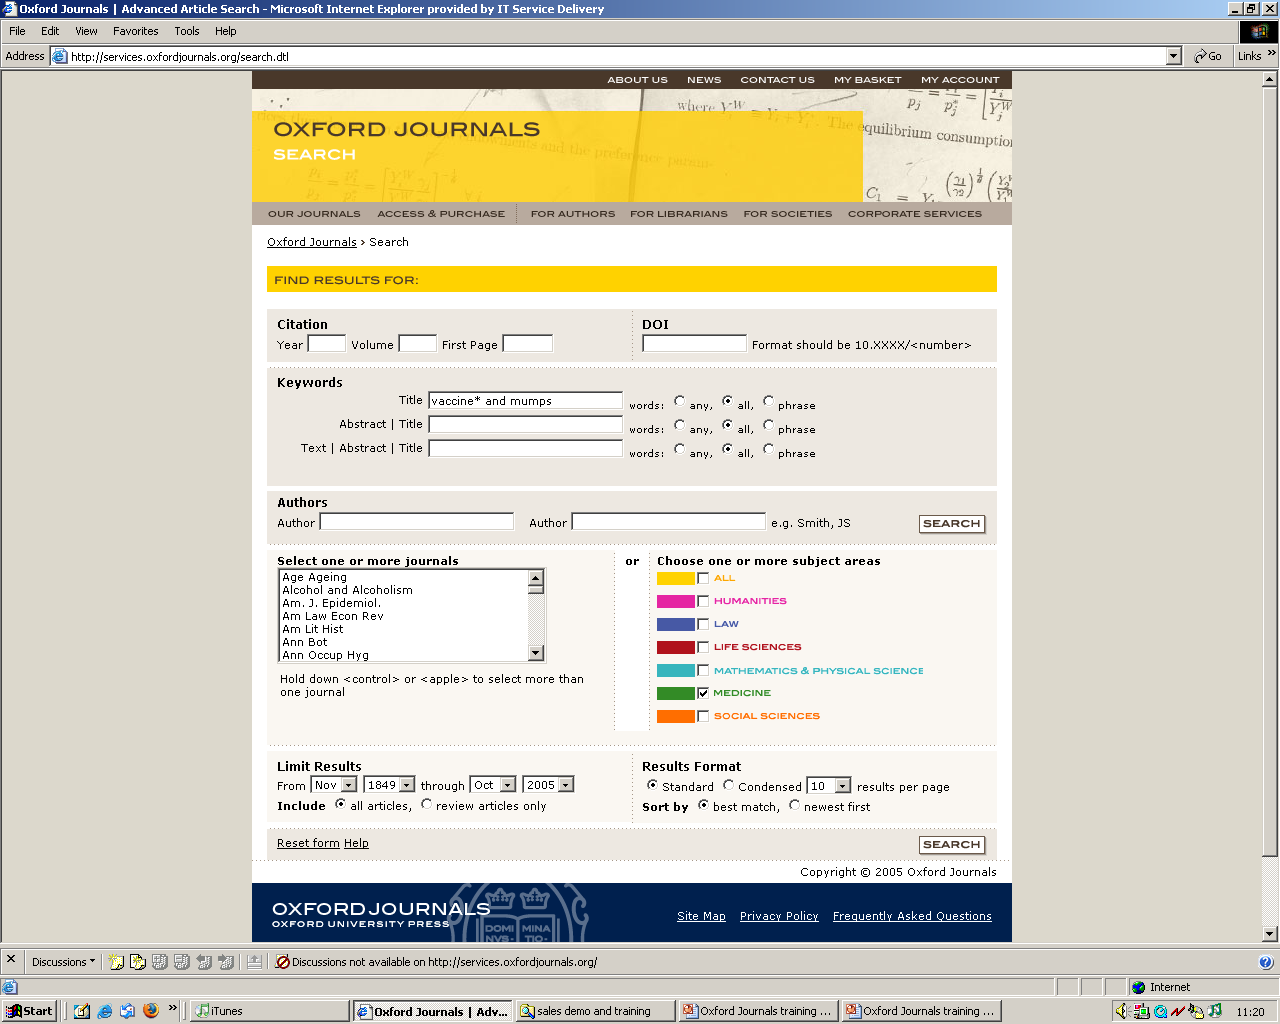The height and width of the screenshot is (1024, 1280).
Task: Open the Frequently Asked Questions link
Action: [x=912, y=916]
